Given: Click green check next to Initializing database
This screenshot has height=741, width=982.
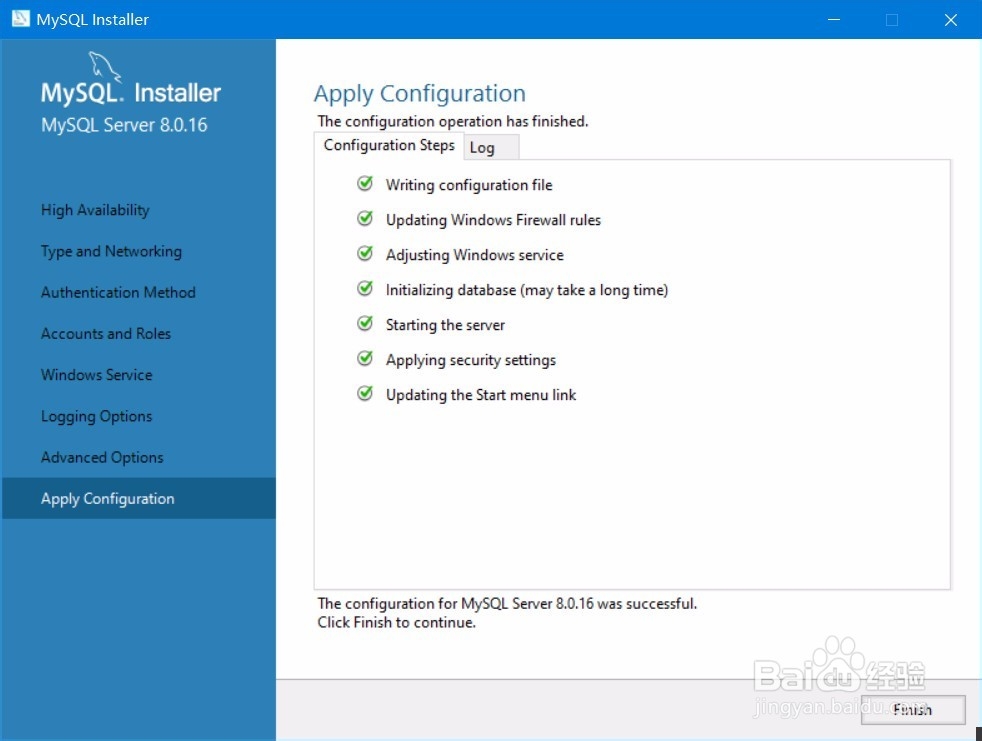Looking at the screenshot, I should pyautogui.click(x=364, y=289).
